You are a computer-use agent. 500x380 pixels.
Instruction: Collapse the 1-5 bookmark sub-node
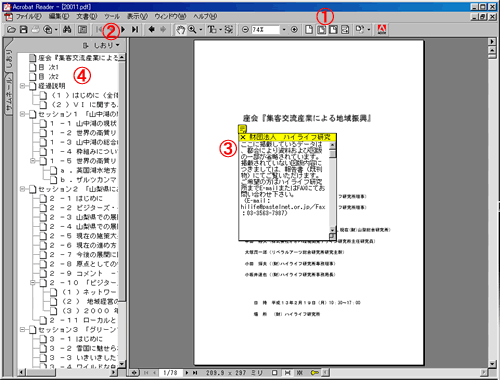(33, 161)
